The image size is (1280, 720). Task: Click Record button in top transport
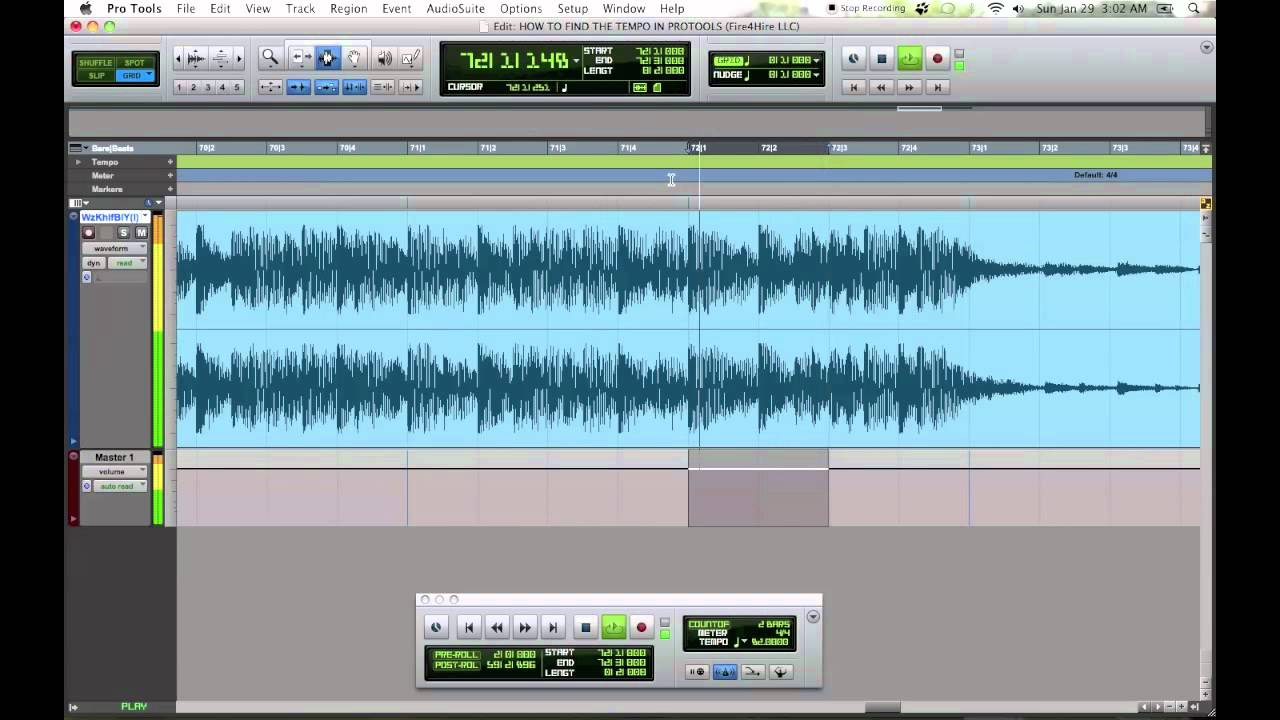click(937, 59)
